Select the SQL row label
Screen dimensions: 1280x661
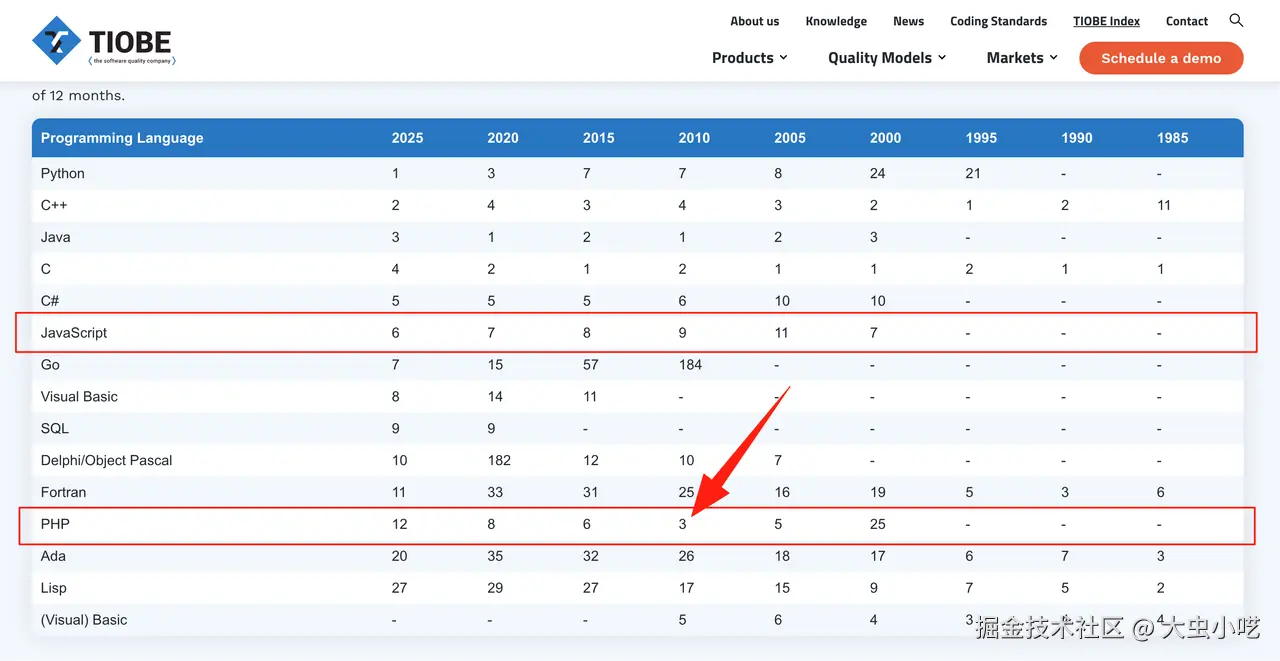coord(55,428)
